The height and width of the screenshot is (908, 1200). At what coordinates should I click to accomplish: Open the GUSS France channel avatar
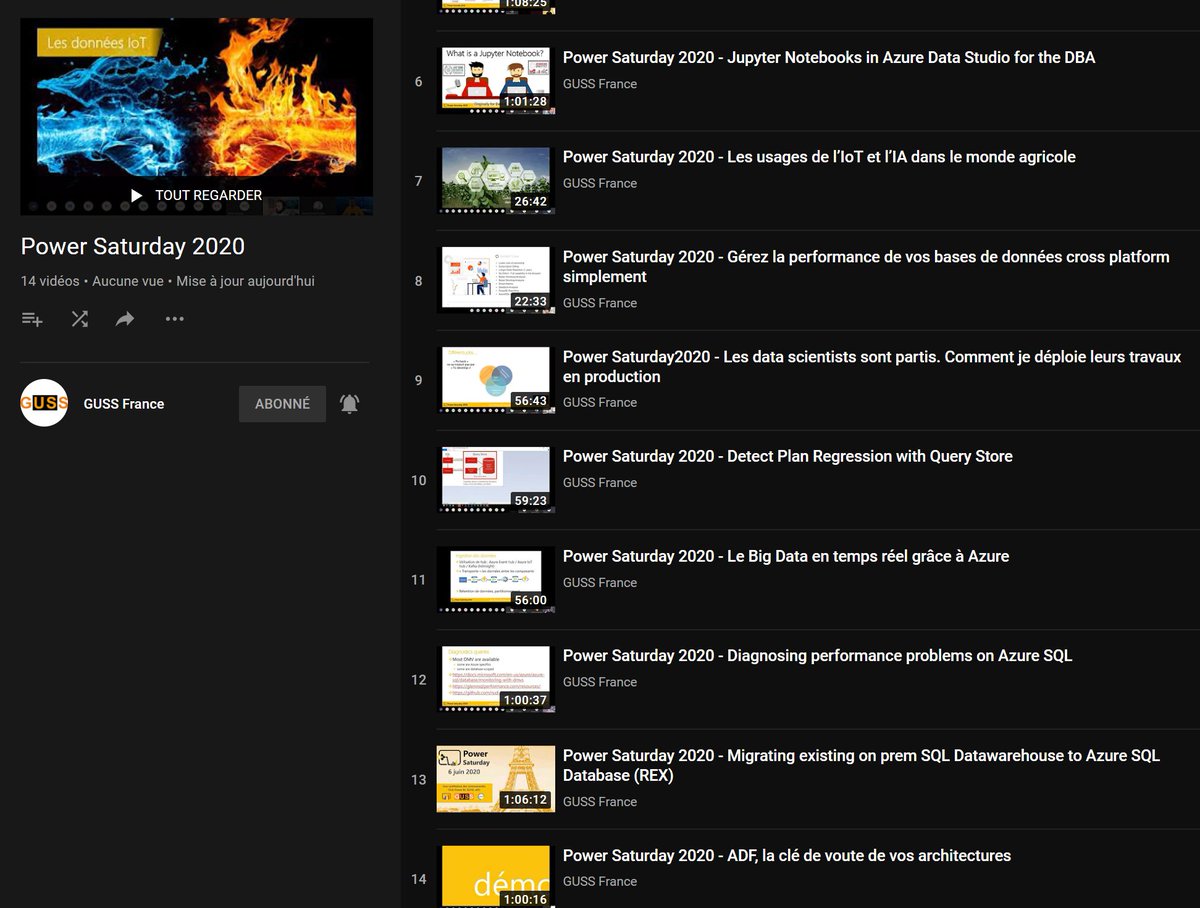click(x=44, y=403)
